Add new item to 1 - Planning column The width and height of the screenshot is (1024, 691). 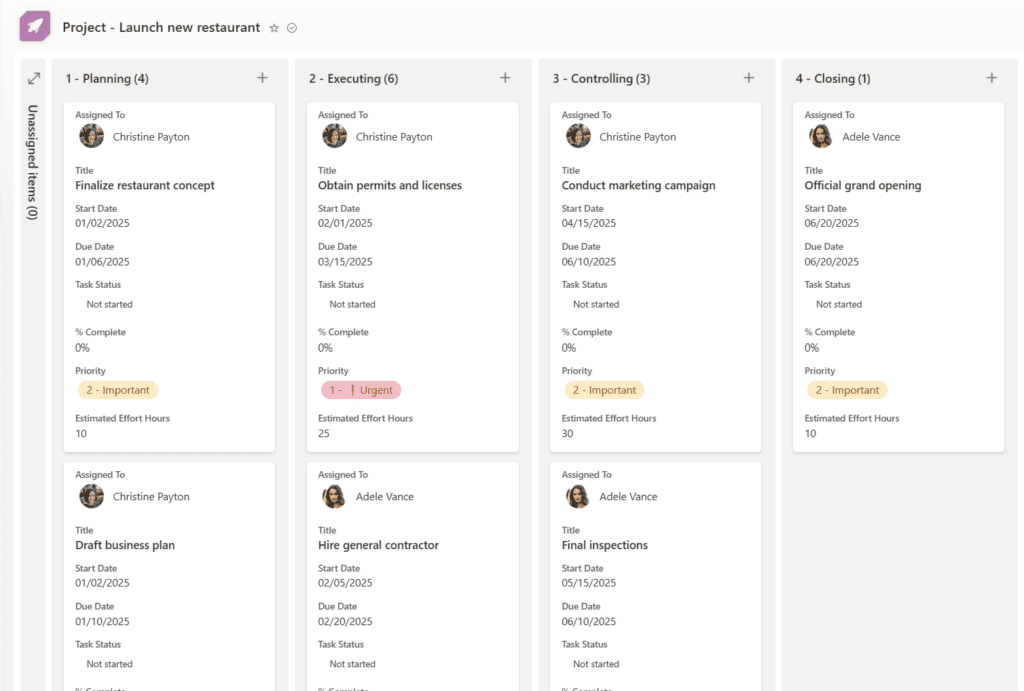[263, 78]
